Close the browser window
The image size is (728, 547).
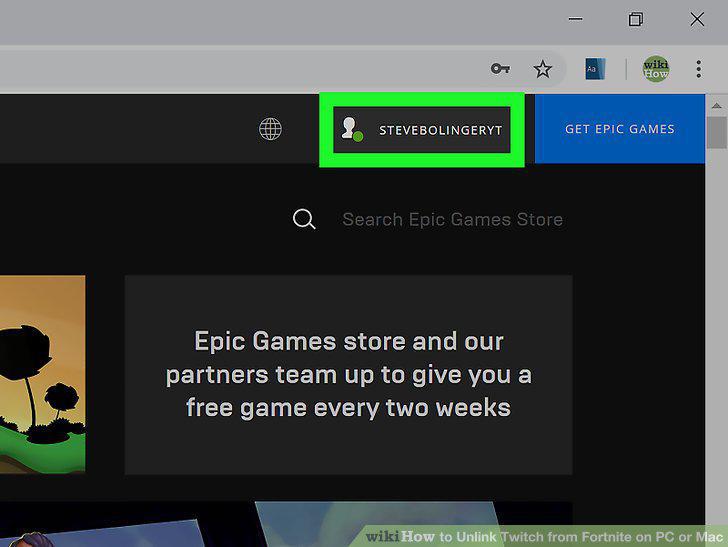[697, 19]
